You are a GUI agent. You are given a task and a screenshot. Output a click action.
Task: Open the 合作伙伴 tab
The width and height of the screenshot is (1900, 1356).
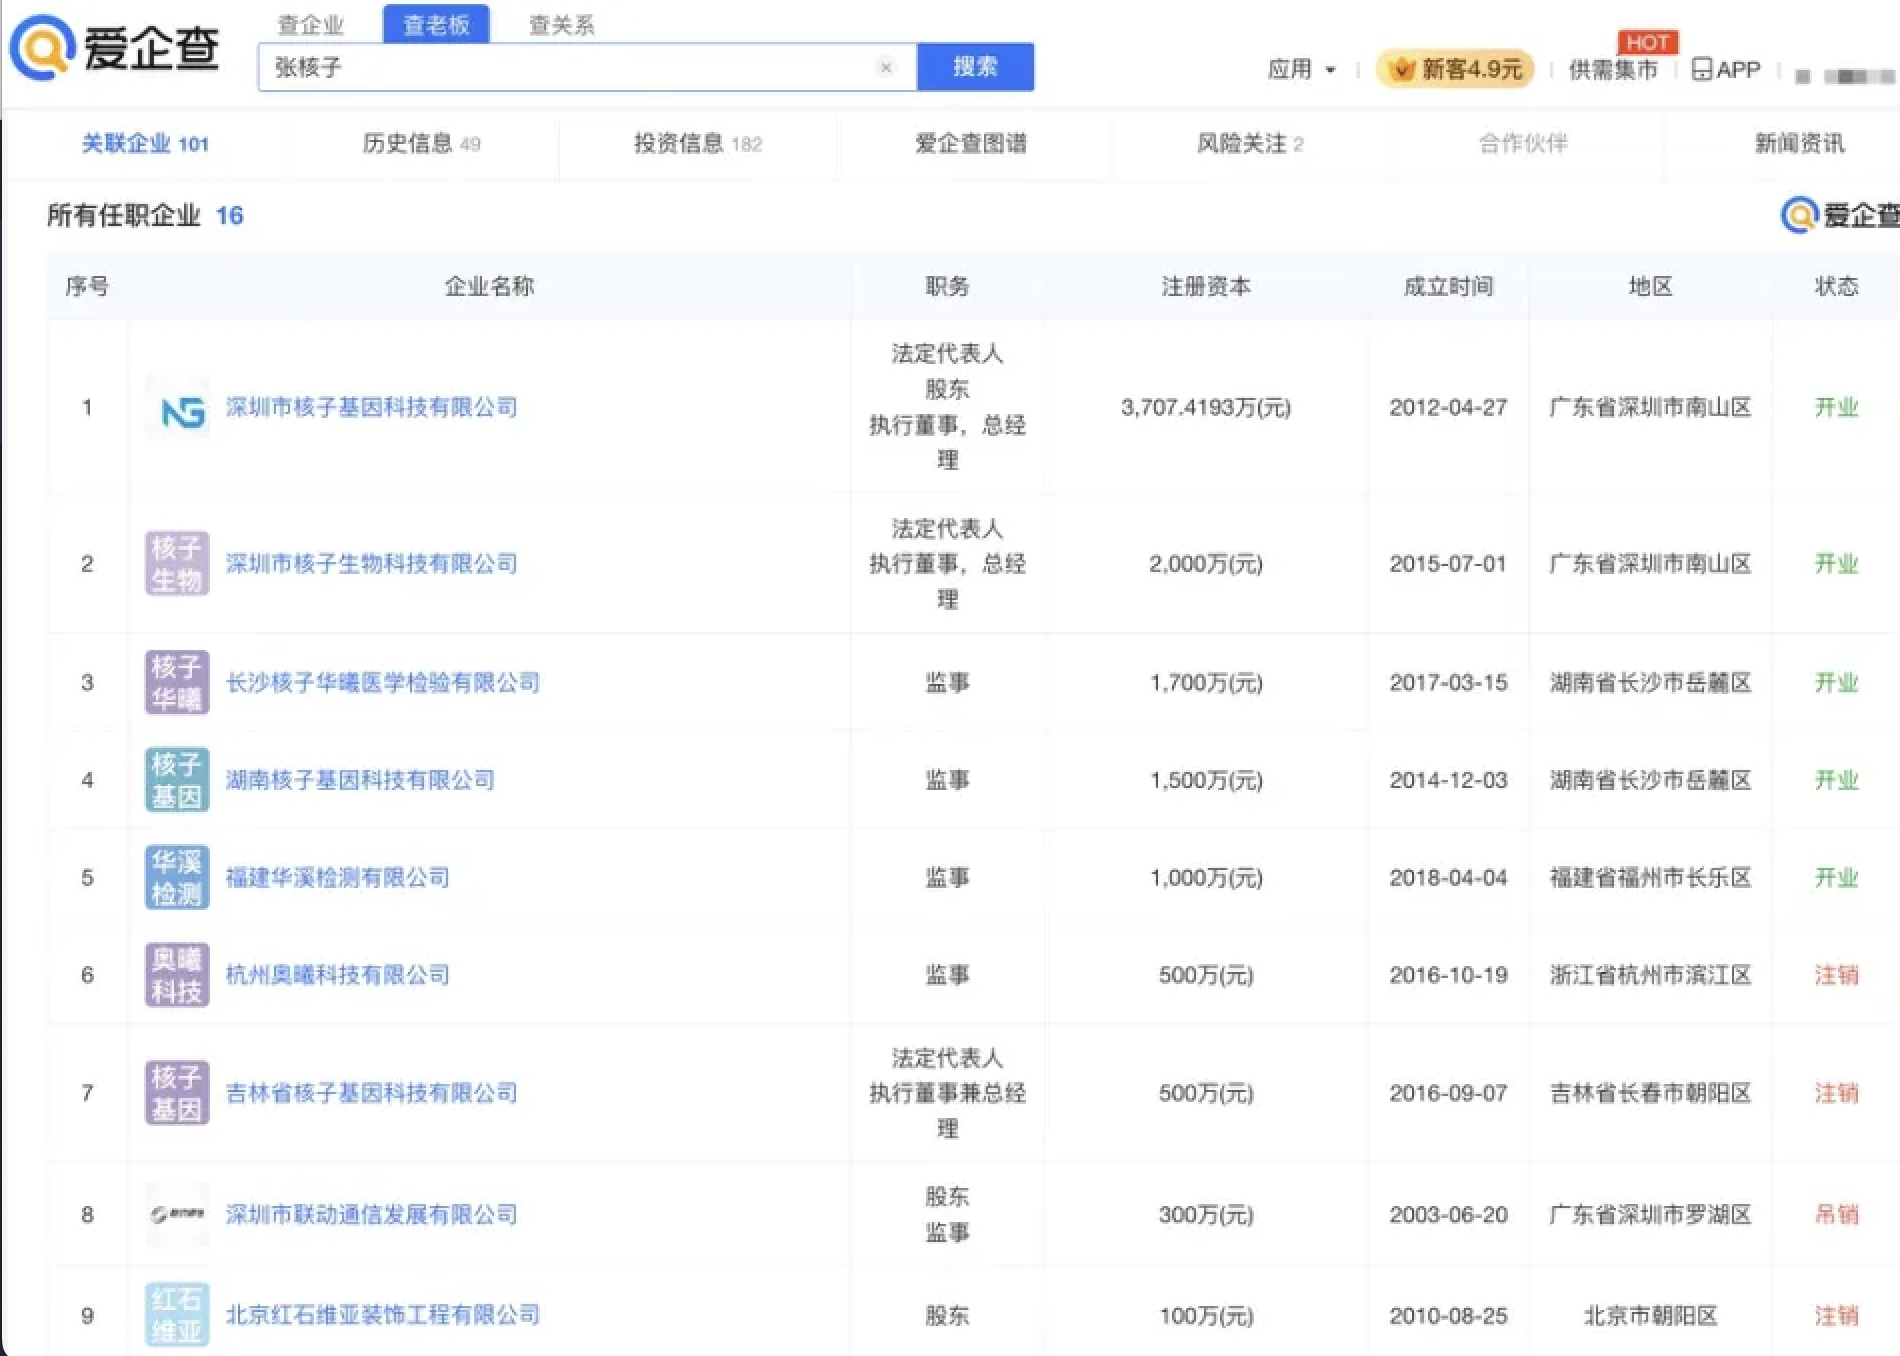(1523, 143)
